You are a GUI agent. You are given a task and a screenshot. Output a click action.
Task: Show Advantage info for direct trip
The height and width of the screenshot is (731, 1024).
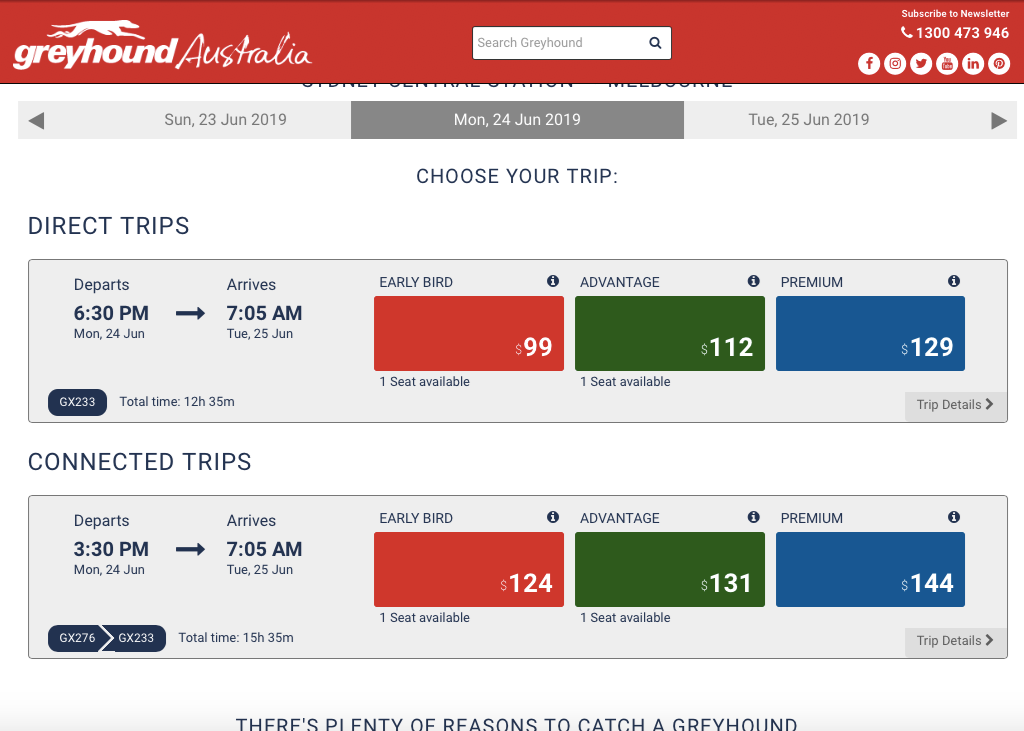point(754,281)
